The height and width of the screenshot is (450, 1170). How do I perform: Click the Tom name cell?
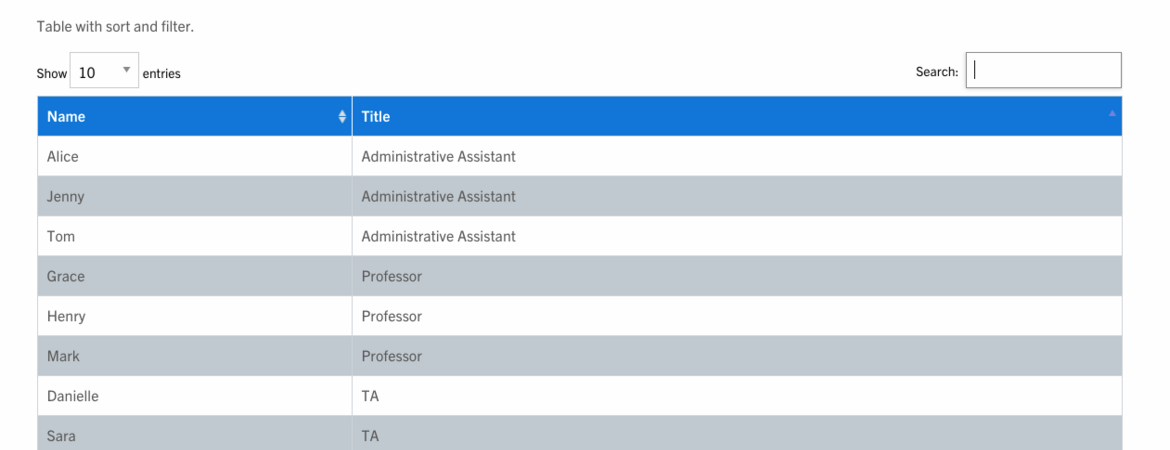(x=61, y=237)
